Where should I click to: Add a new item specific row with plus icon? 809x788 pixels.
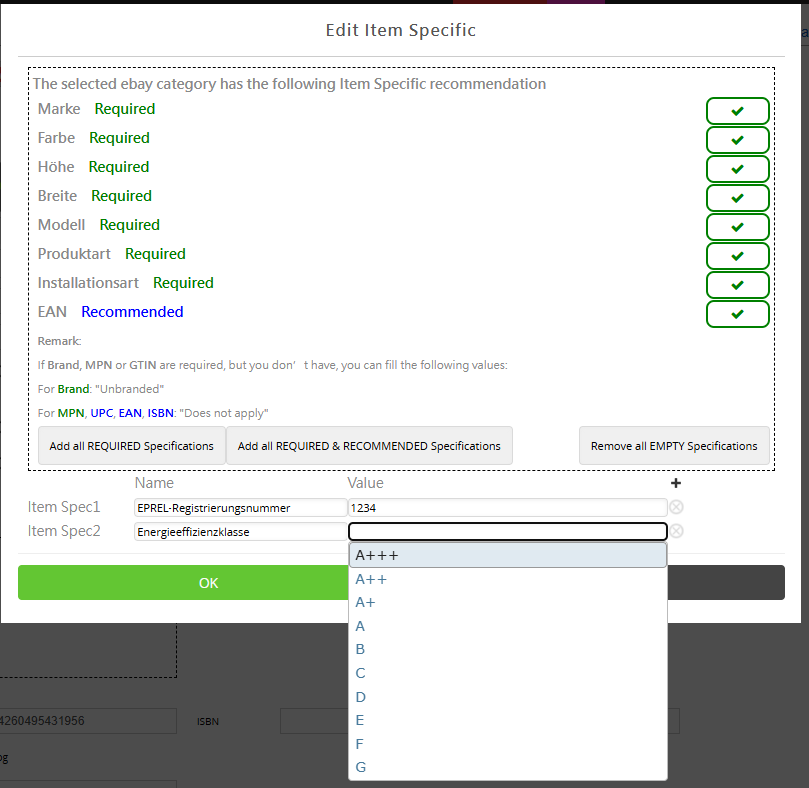point(676,484)
